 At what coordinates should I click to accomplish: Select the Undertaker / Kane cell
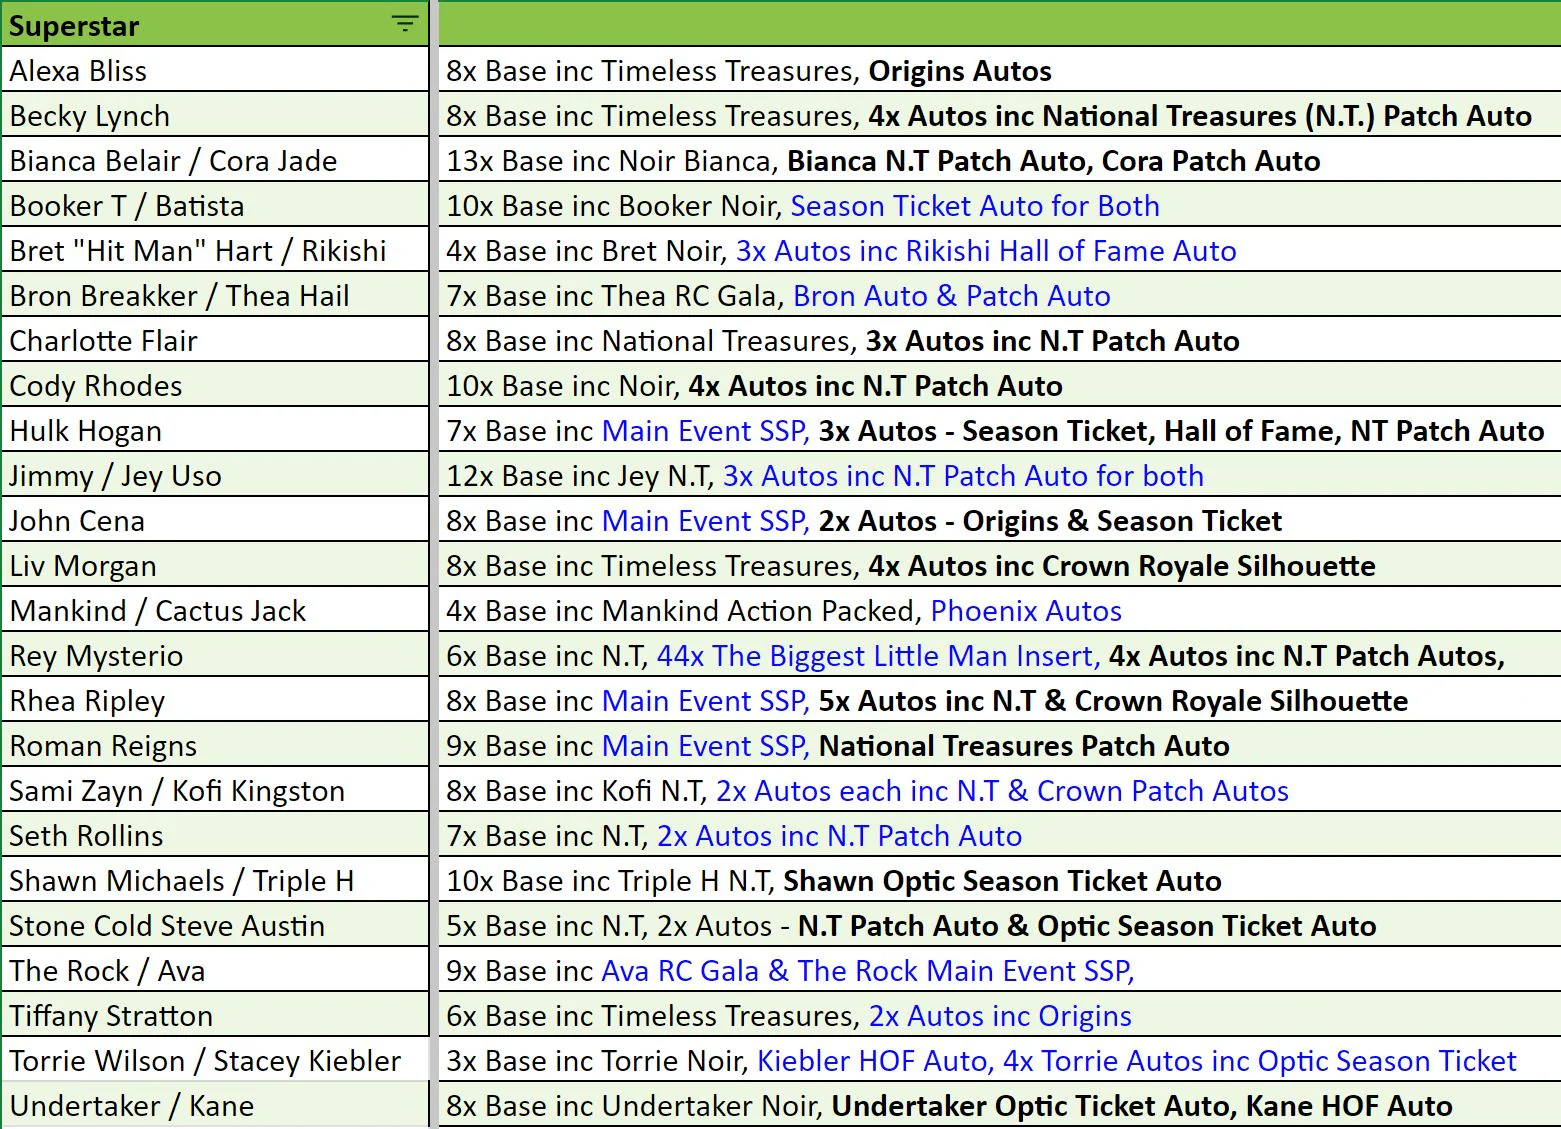click(215, 1105)
